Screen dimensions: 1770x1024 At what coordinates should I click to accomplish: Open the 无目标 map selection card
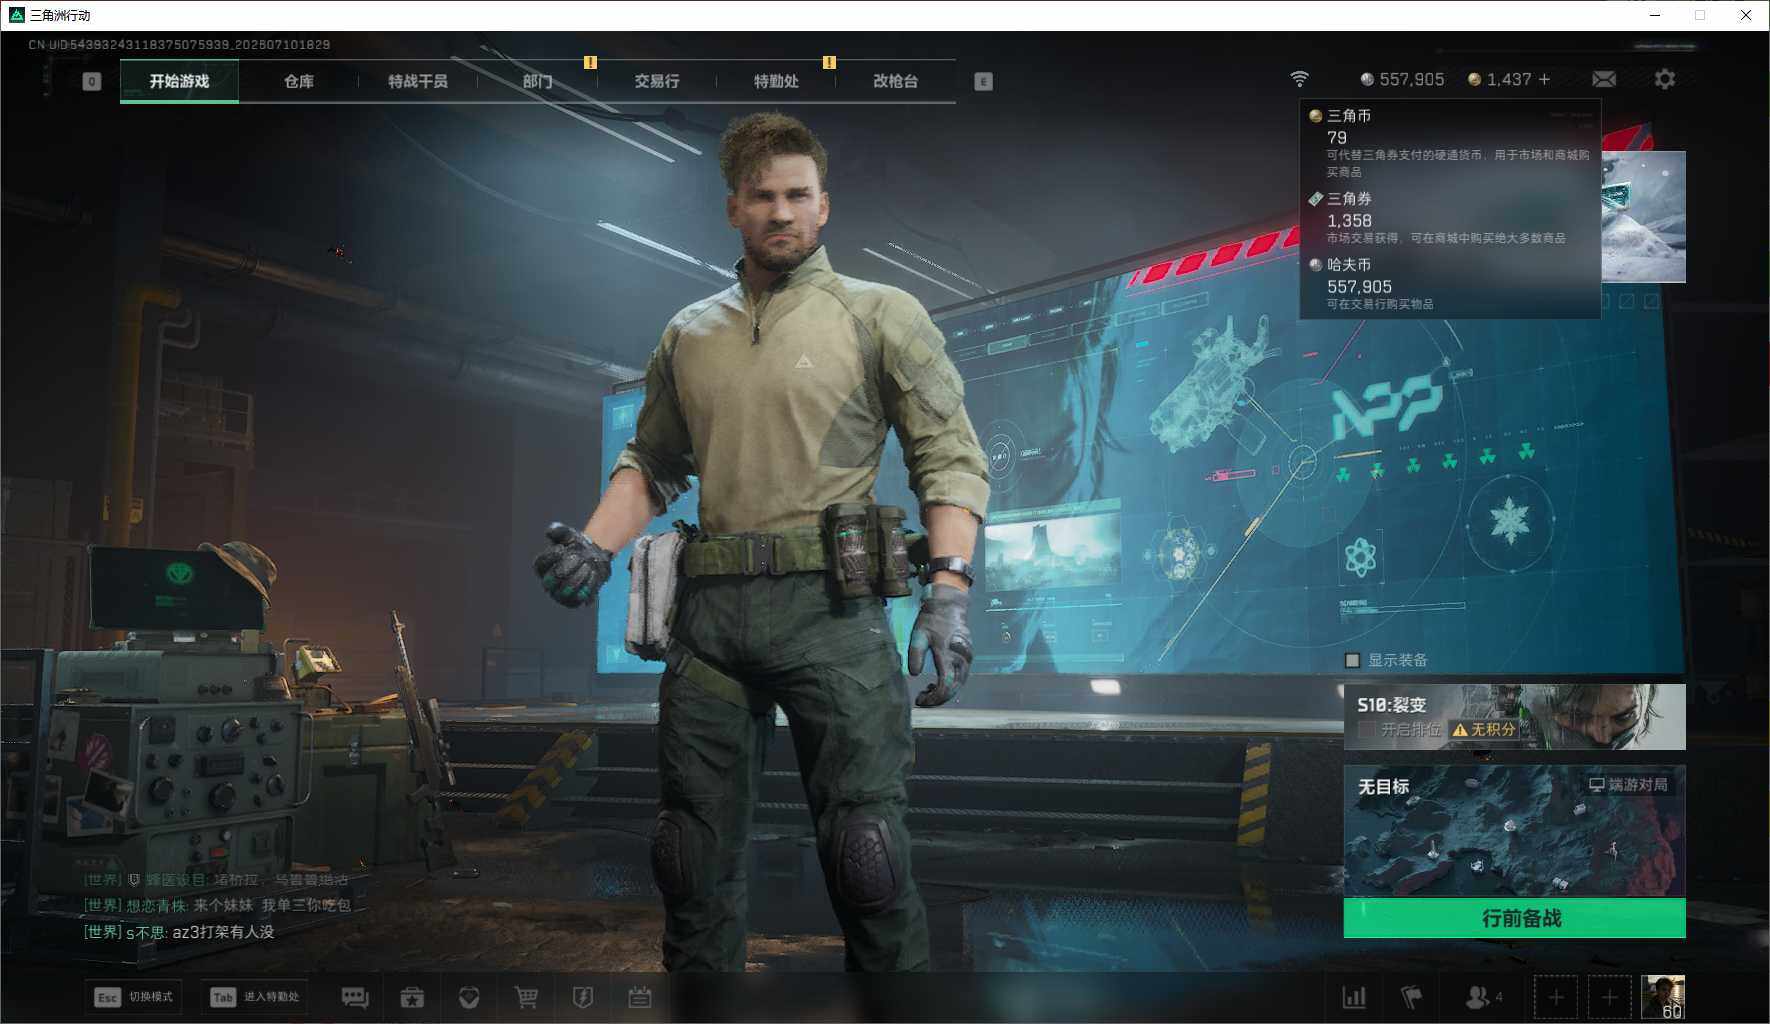pos(1514,831)
